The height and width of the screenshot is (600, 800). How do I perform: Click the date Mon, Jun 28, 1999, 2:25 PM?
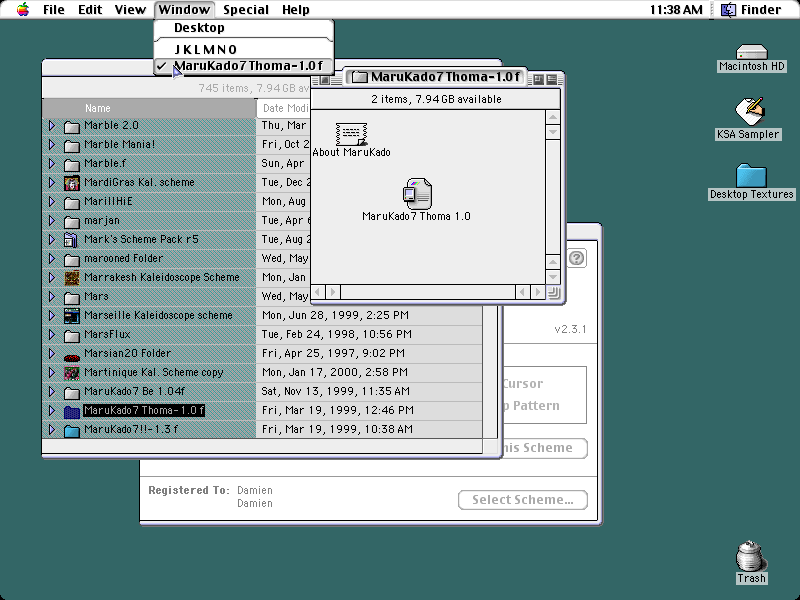click(335, 315)
